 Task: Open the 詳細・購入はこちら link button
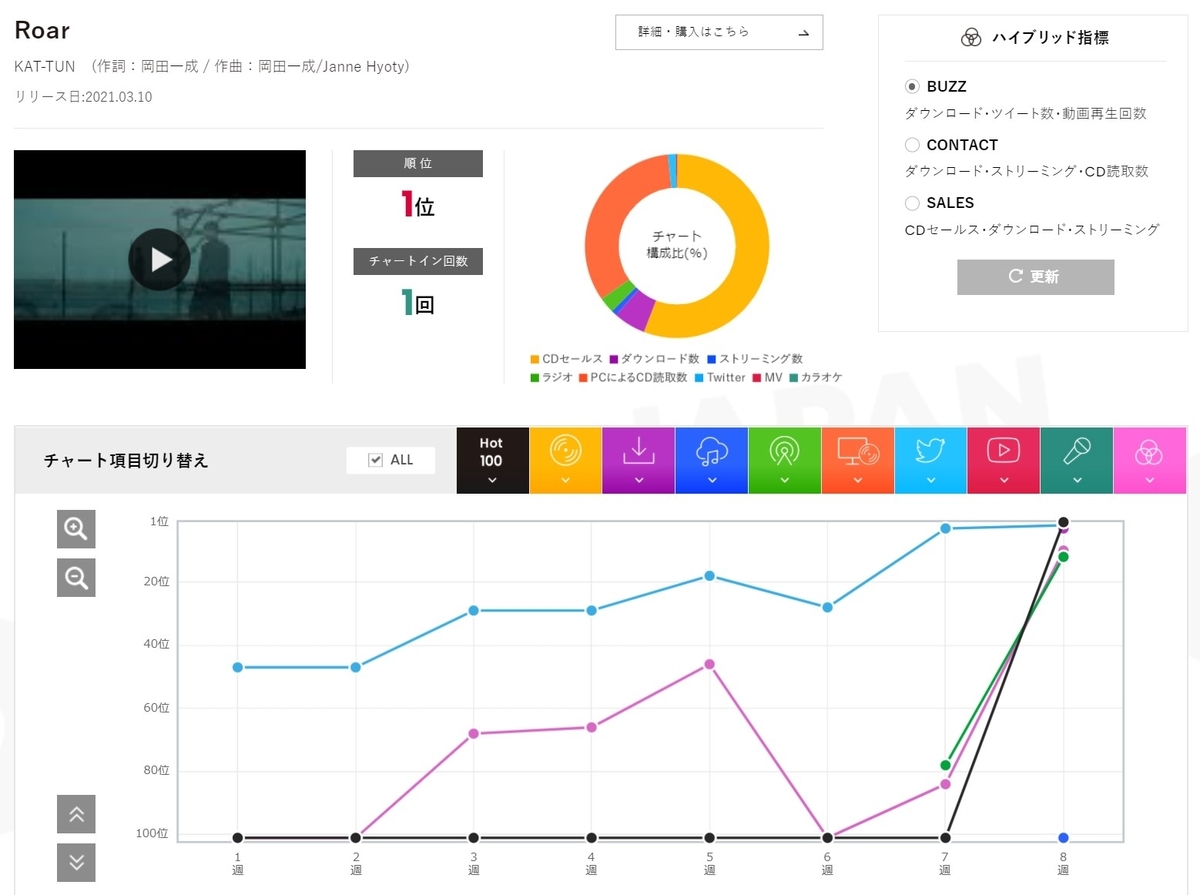click(719, 32)
